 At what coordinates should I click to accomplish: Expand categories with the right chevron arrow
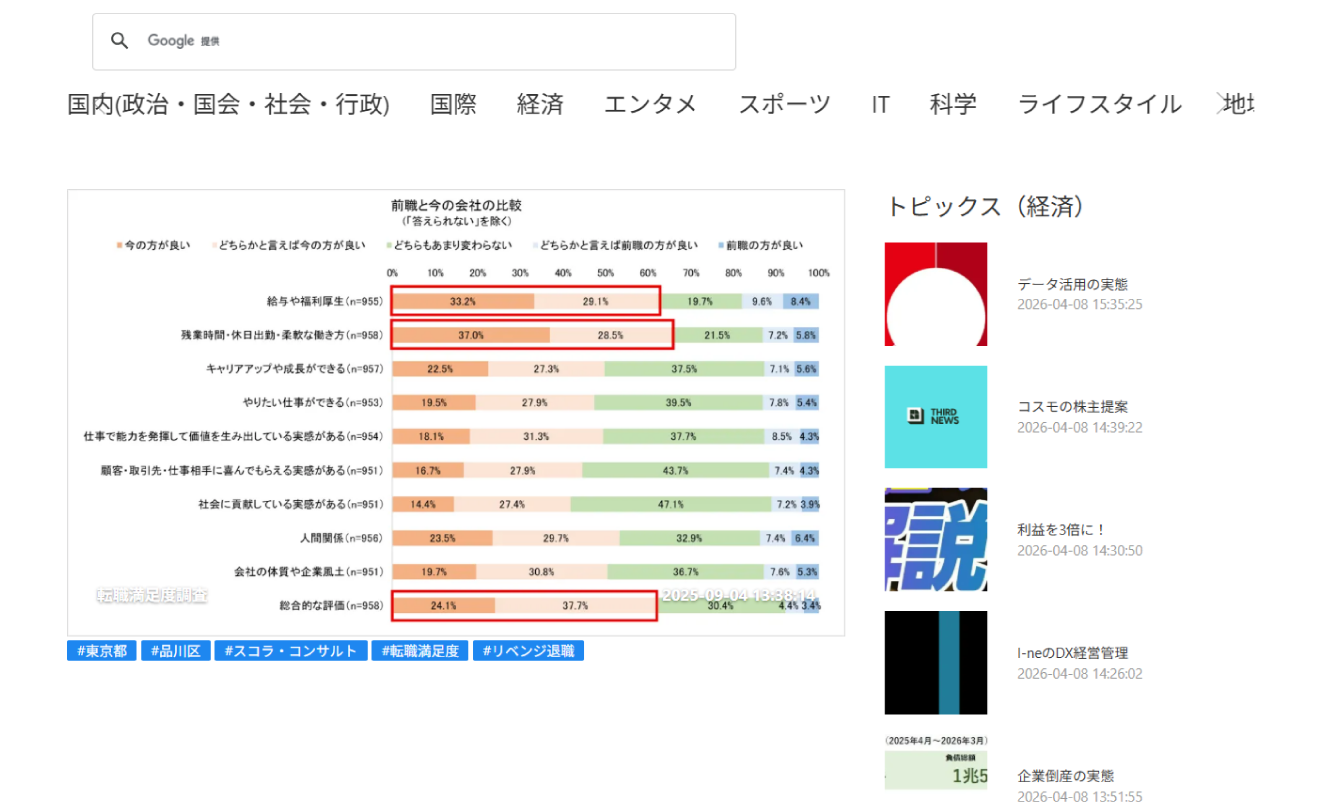point(1219,103)
